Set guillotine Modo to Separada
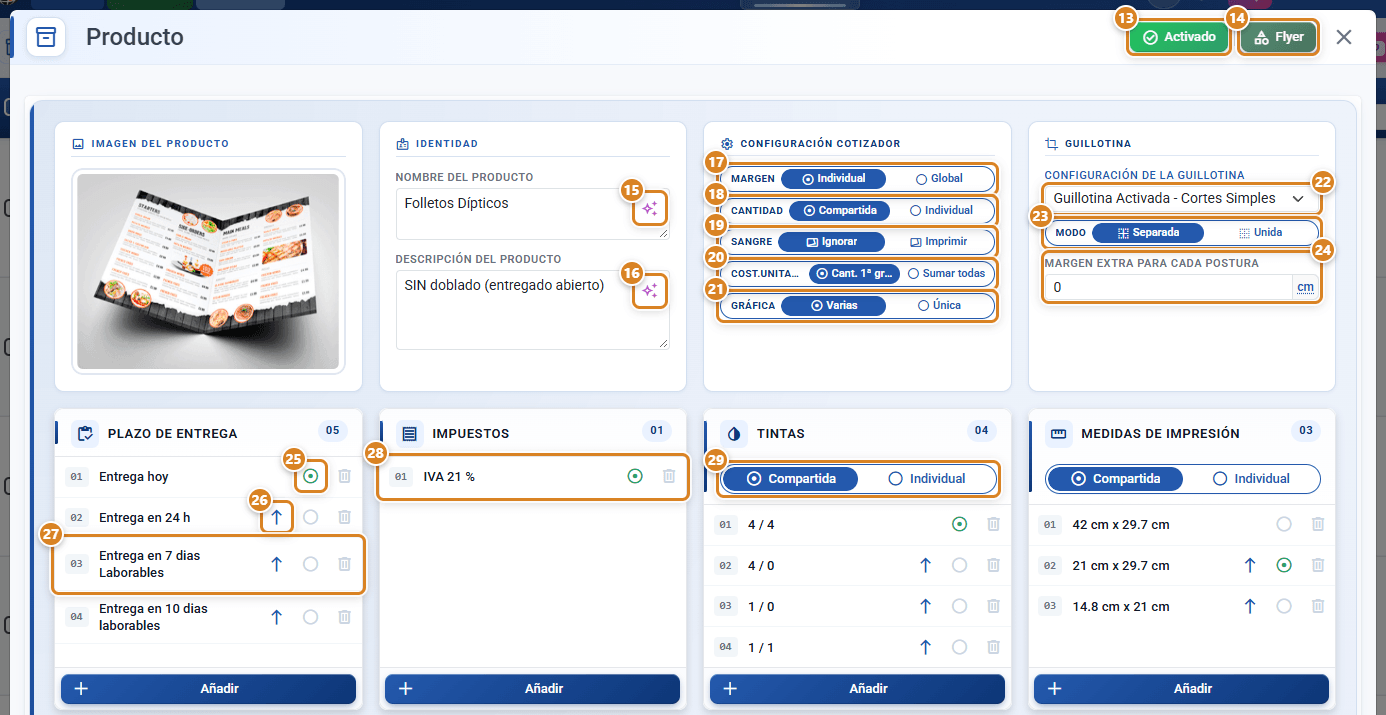1386x715 pixels. (1148, 232)
